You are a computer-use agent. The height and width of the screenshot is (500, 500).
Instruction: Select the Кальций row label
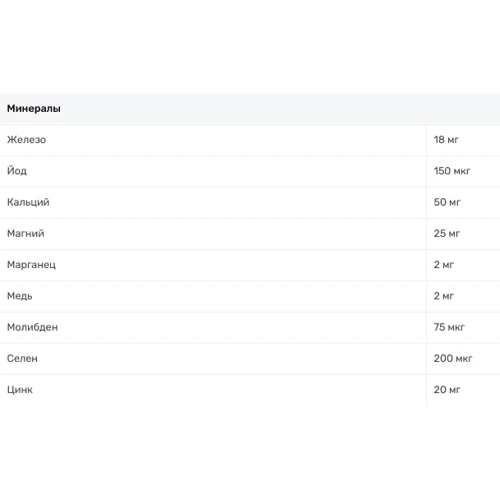click(x=28, y=202)
